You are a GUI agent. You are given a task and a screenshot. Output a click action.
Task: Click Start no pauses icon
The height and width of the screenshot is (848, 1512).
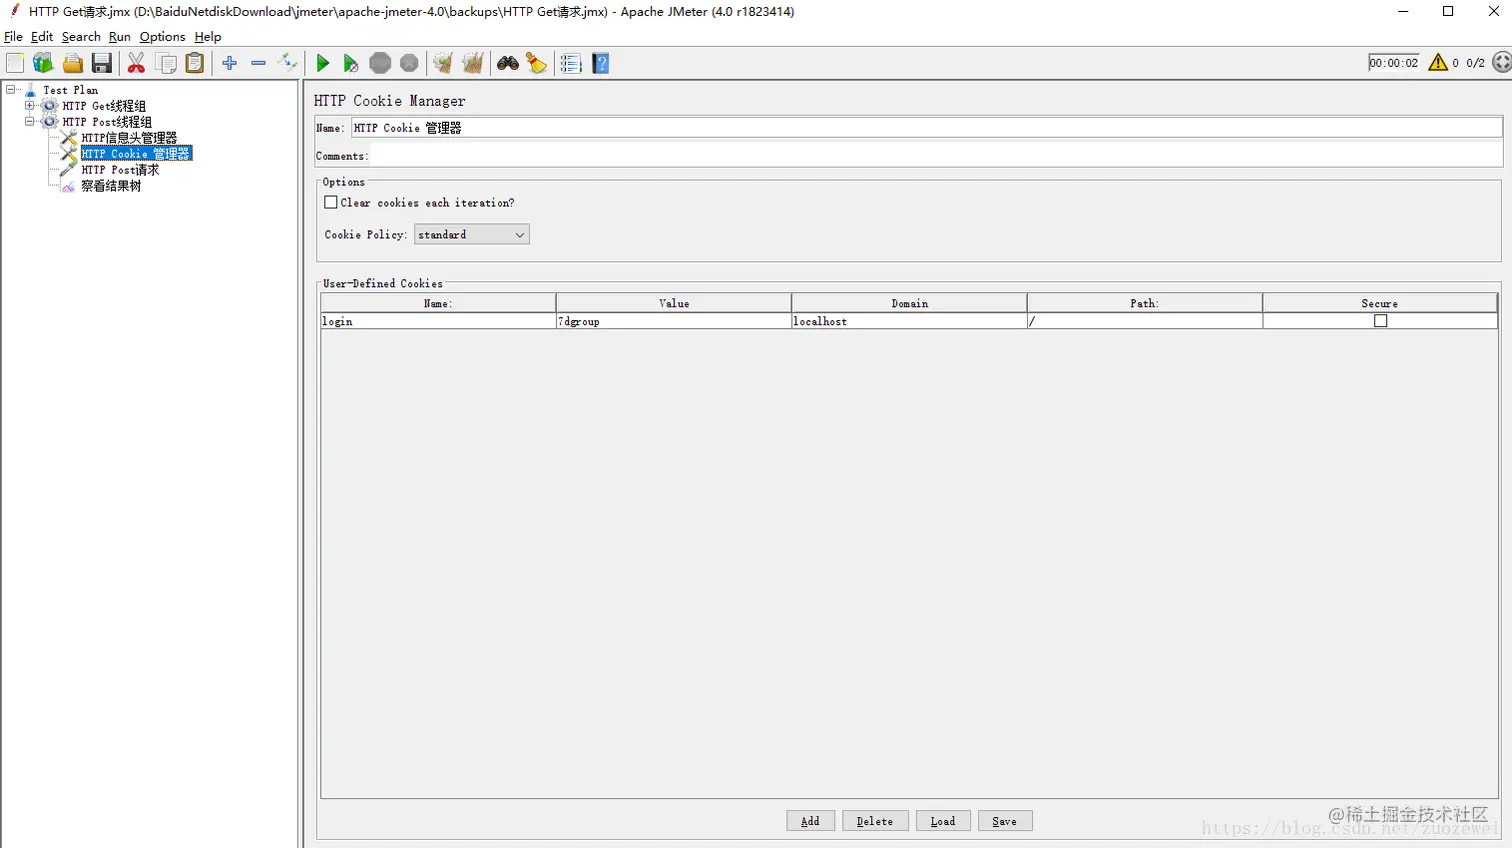coord(350,63)
